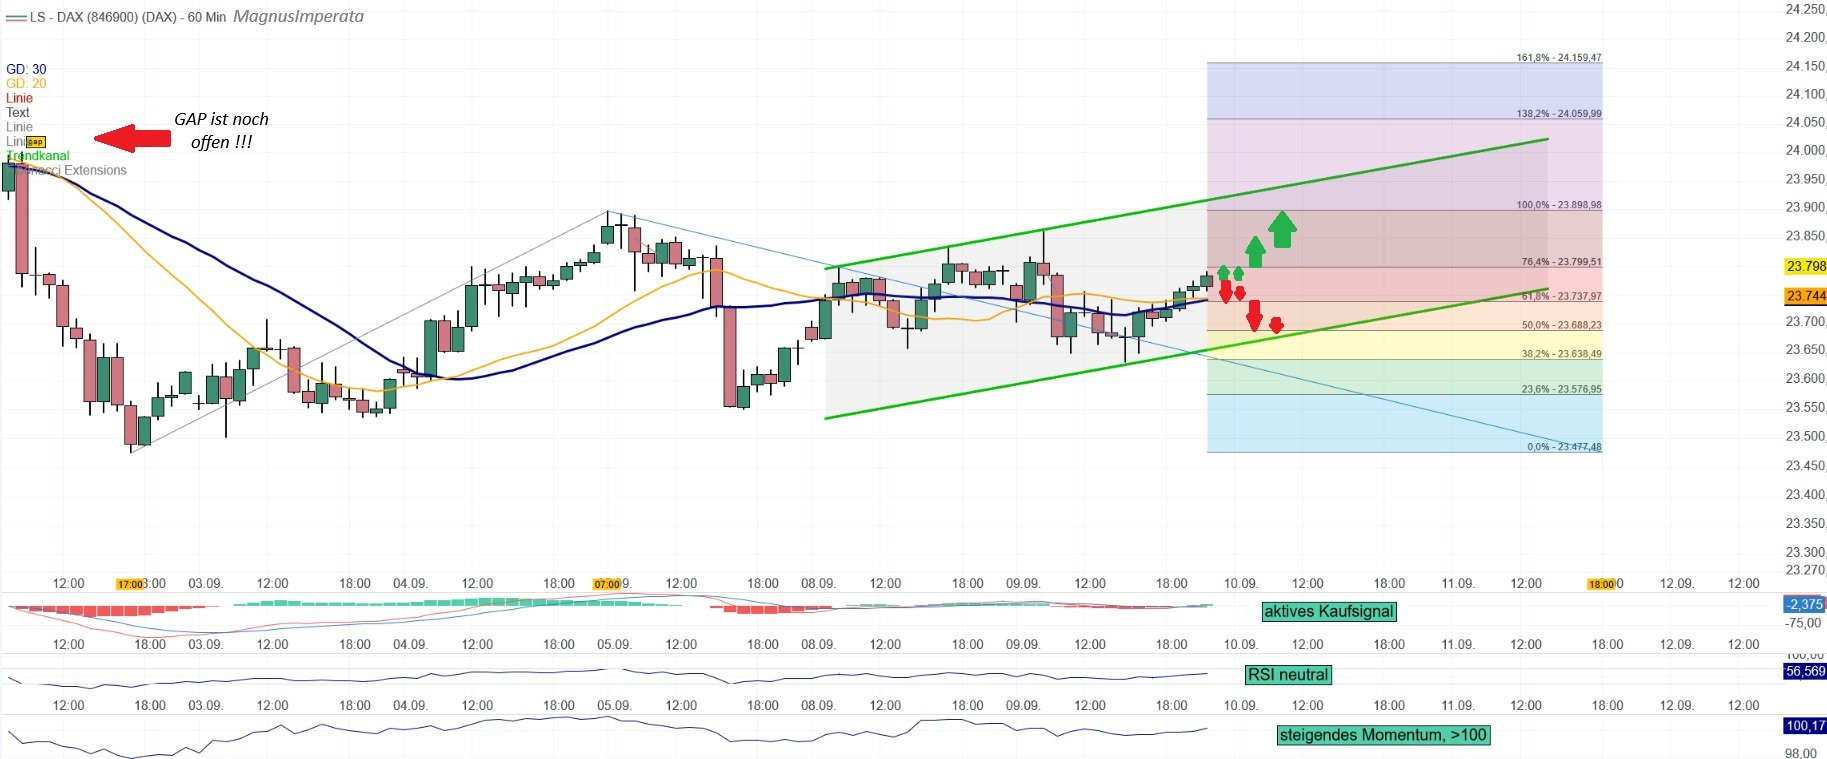The height and width of the screenshot is (759, 1827).
Task: Select the largest green up arrow
Action: point(1282,229)
